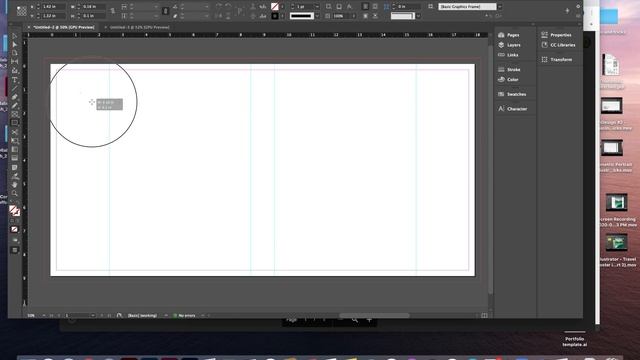Select the Gradient Swatch tool
The image size is (640, 360).
click(15, 149)
